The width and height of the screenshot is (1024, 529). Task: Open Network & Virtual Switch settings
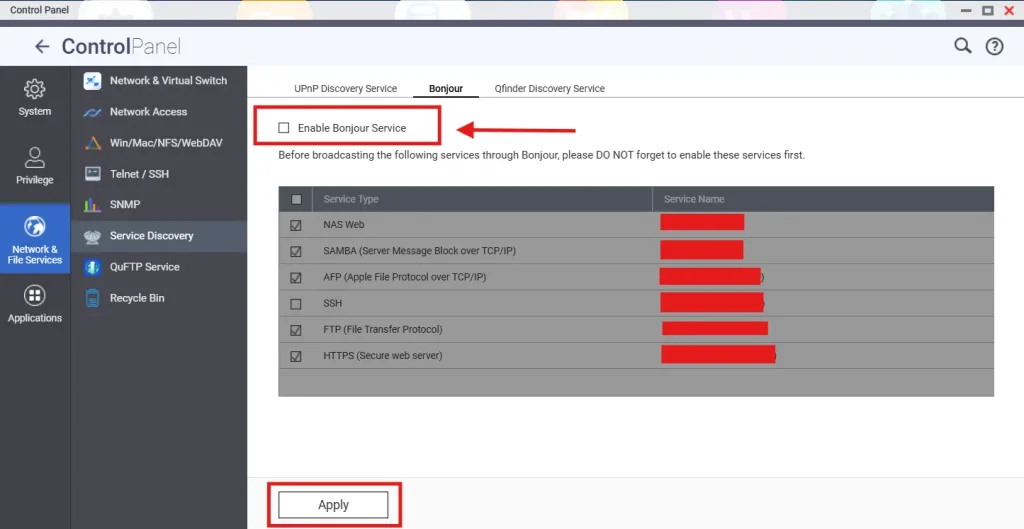tap(159, 80)
